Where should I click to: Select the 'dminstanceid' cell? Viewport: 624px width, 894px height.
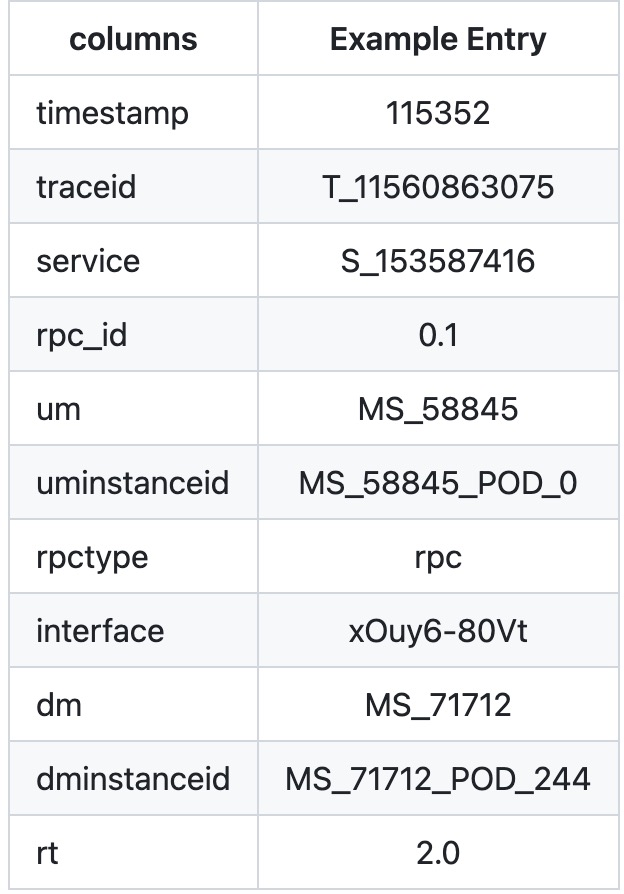(x=133, y=779)
